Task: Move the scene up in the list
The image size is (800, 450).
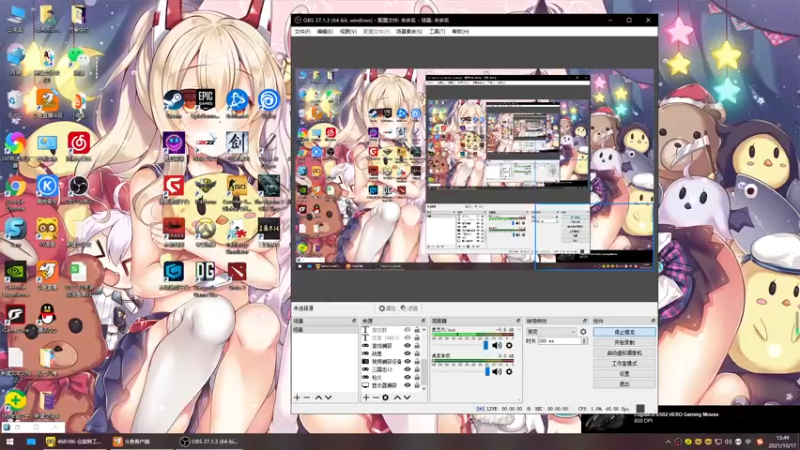Action: (318, 397)
